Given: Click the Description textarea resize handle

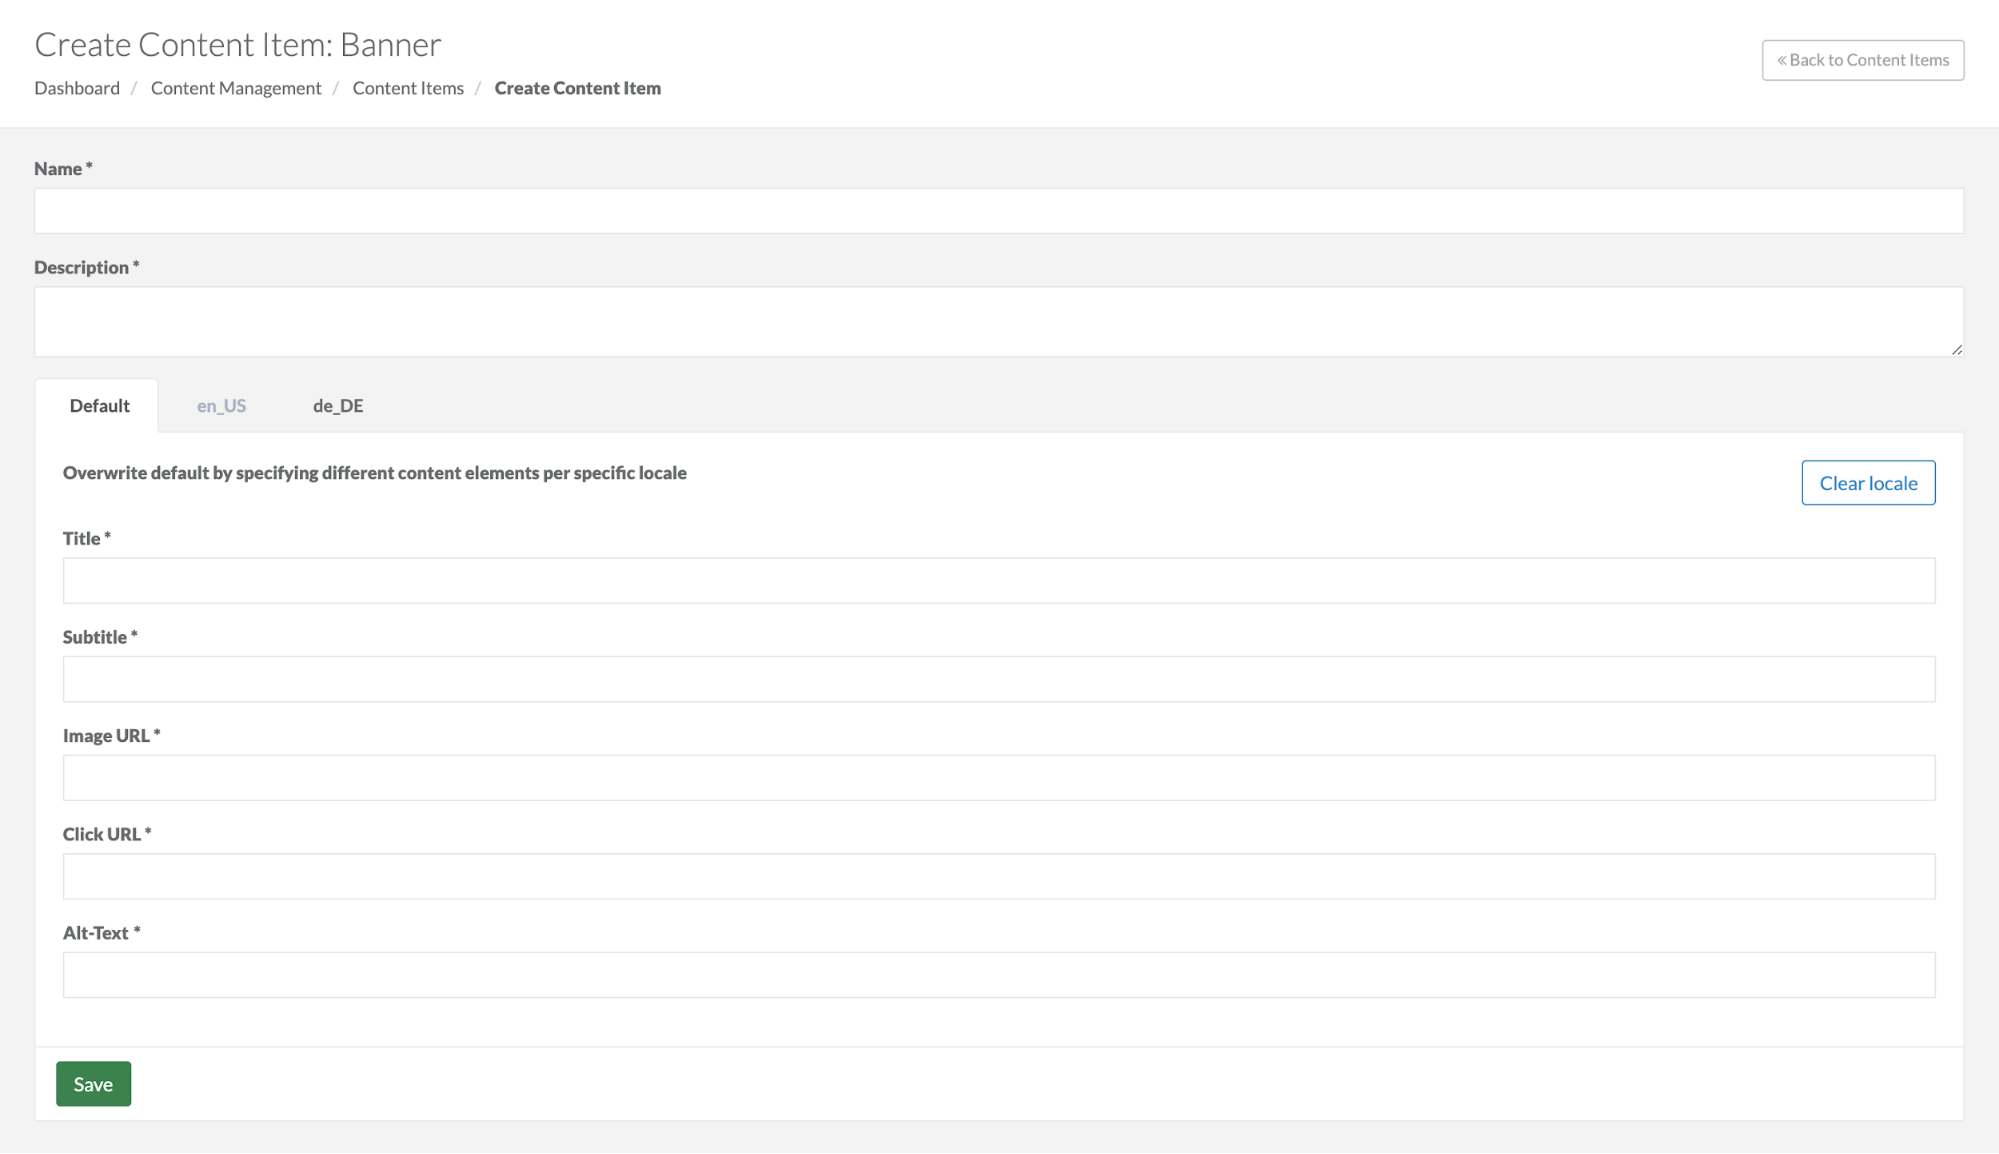Looking at the screenshot, I should (1956, 349).
